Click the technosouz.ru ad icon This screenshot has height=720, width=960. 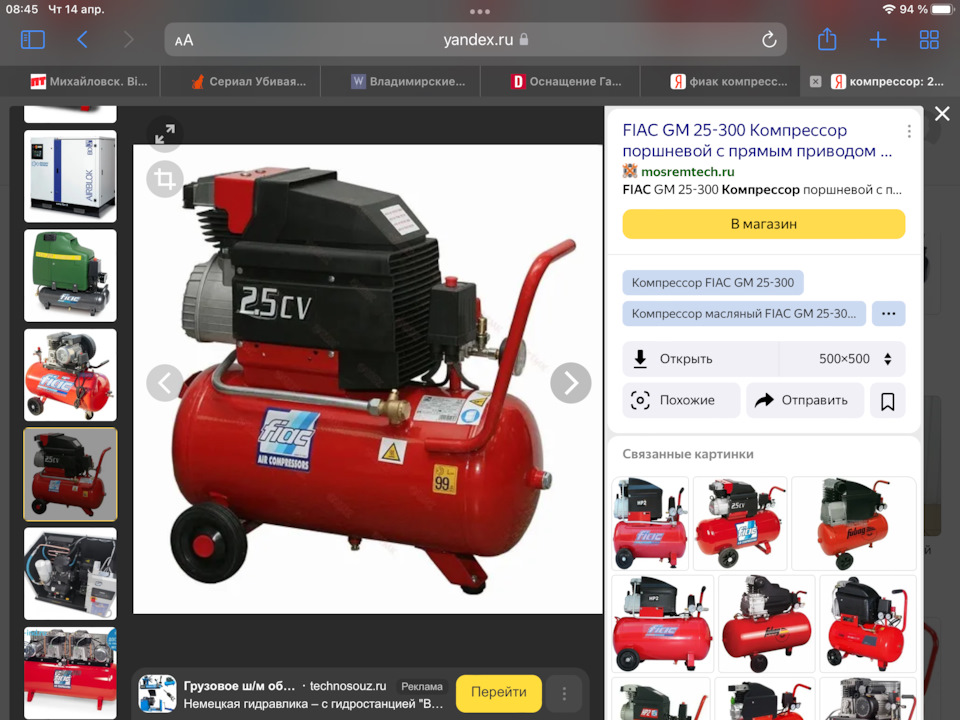(x=157, y=693)
